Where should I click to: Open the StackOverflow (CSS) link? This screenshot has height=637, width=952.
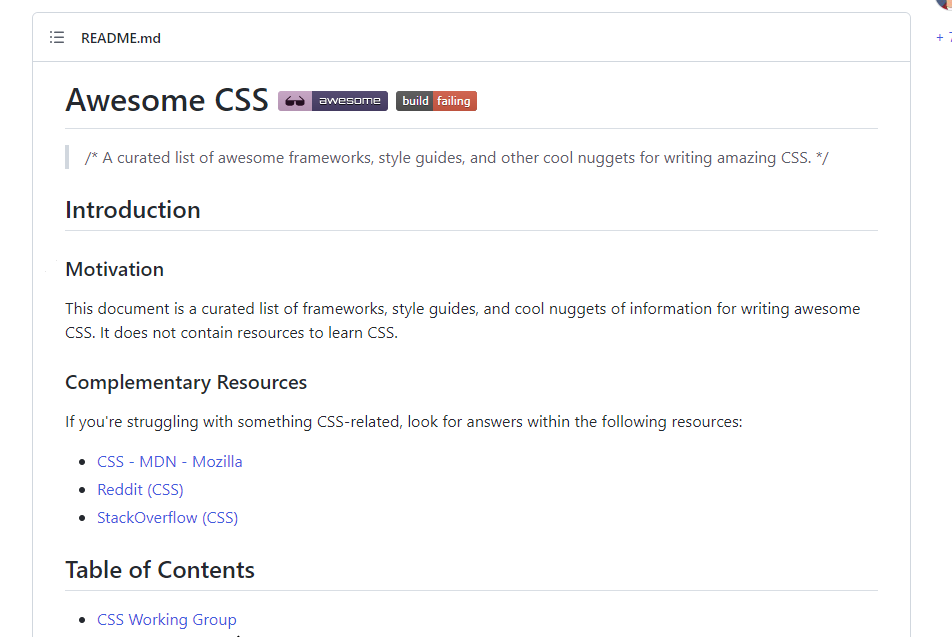pyautogui.click(x=168, y=517)
